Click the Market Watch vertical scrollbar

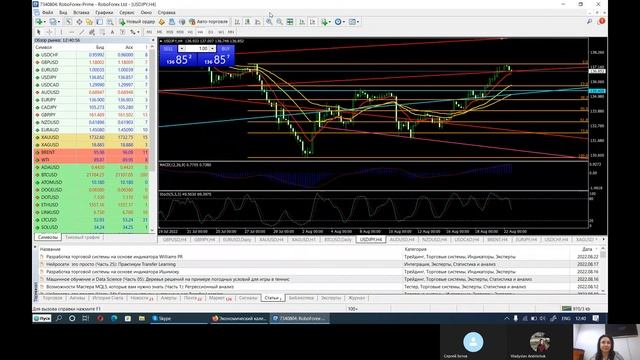tap(153, 139)
